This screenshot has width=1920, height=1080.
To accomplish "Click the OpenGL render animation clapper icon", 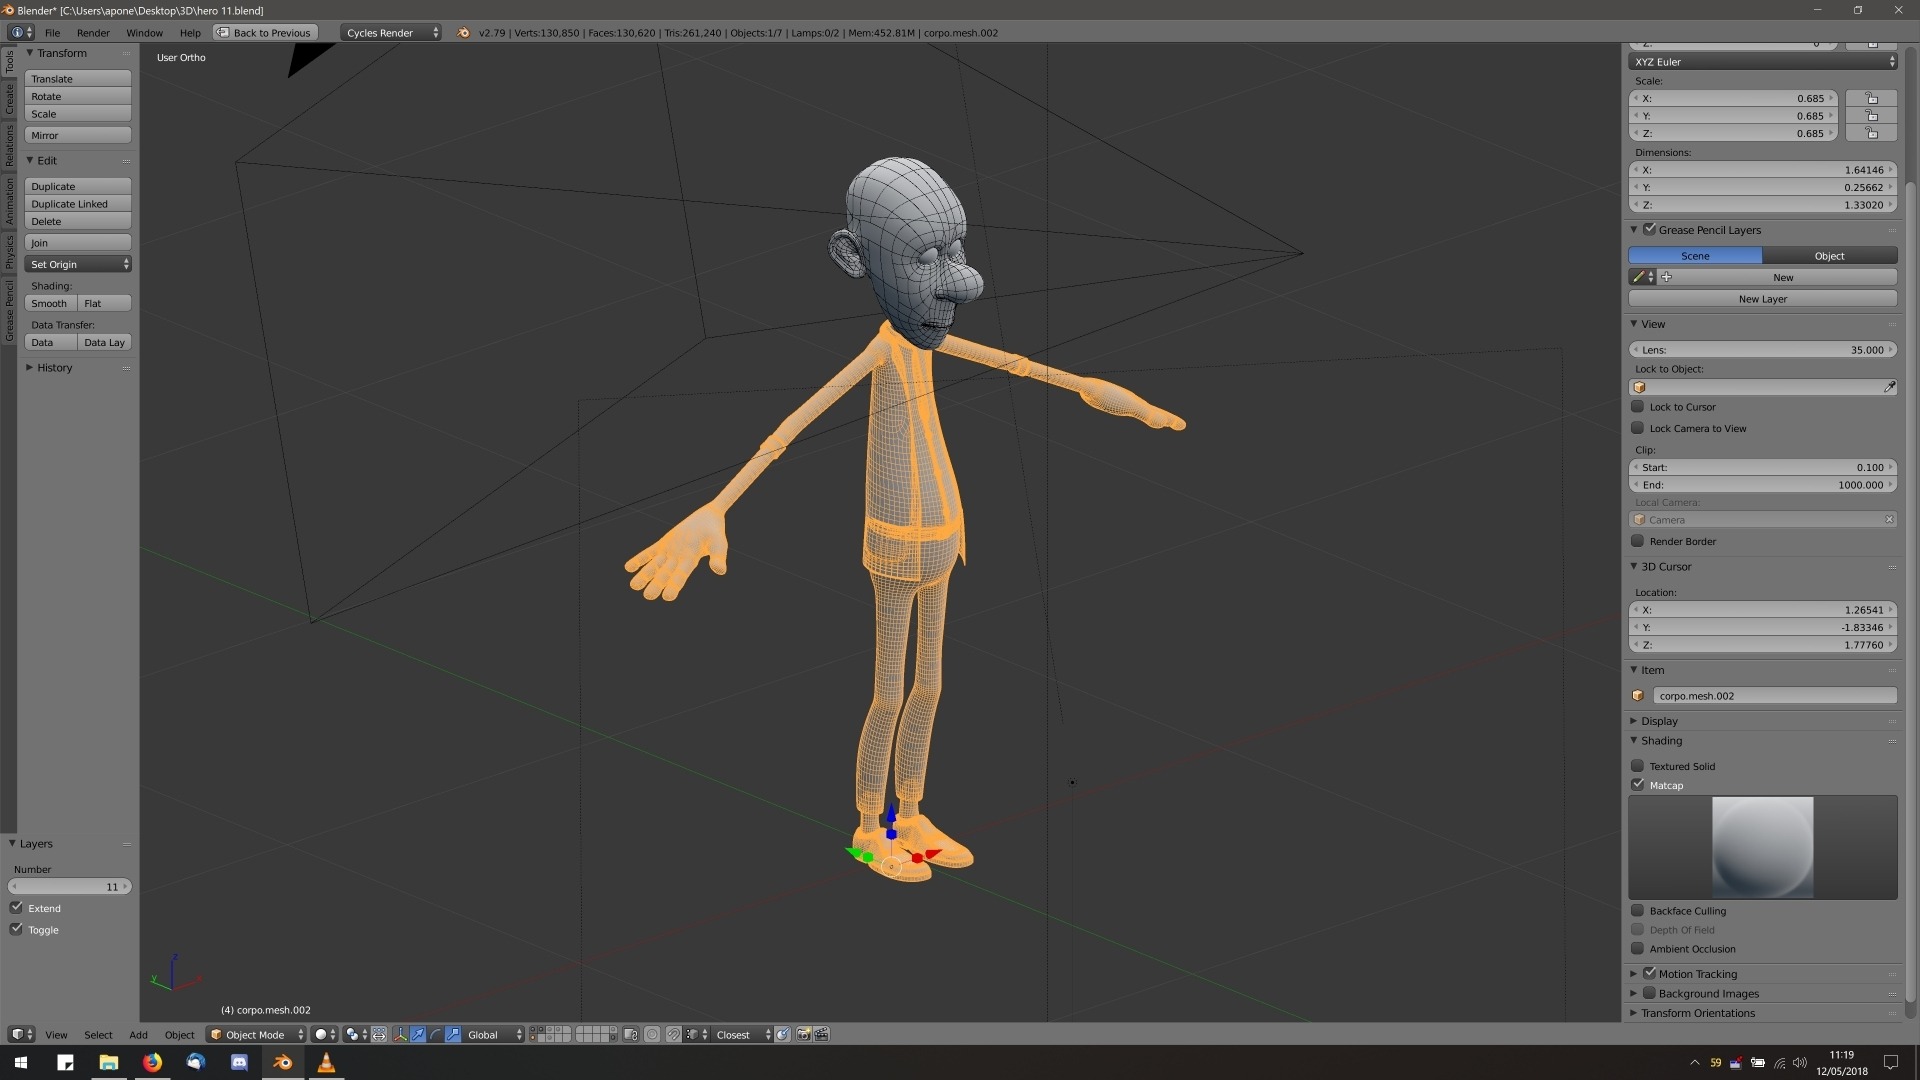I will [822, 1035].
